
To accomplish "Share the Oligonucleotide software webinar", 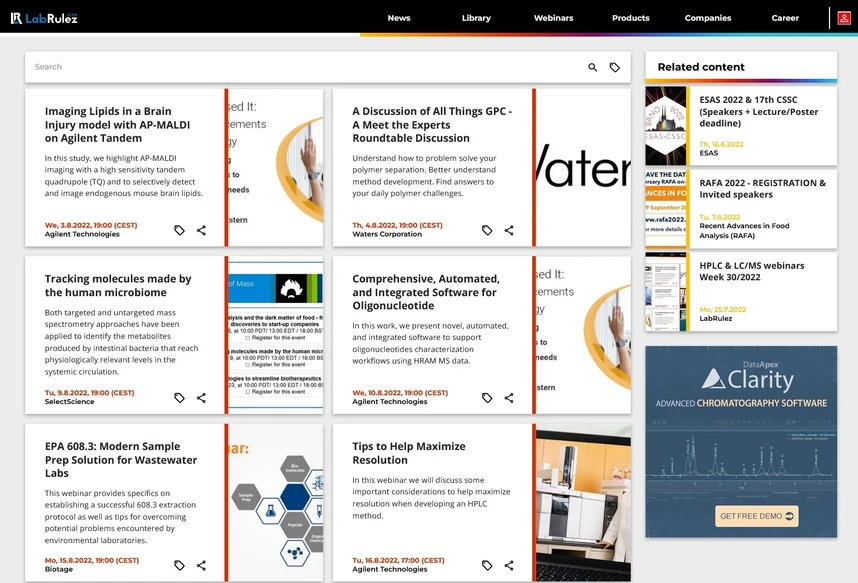I will click(x=509, y=398).
